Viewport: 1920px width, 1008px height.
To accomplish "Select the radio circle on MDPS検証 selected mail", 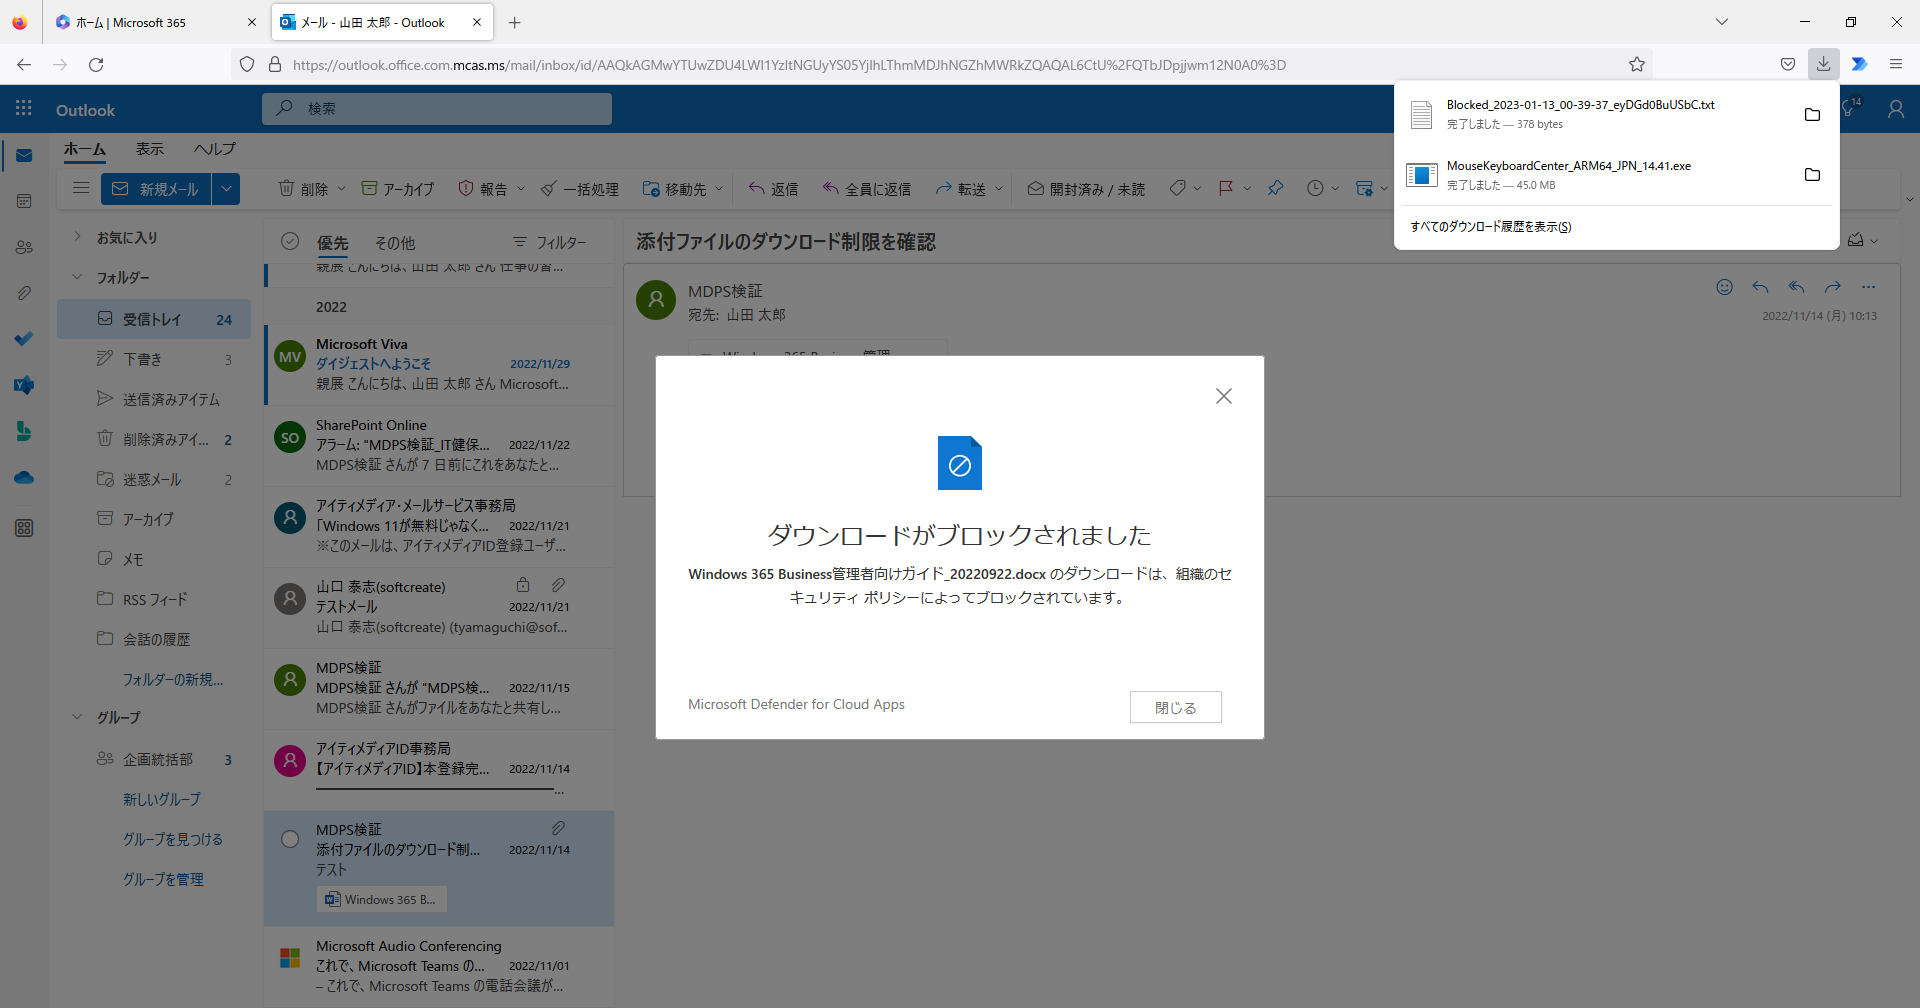I will 290,839.
